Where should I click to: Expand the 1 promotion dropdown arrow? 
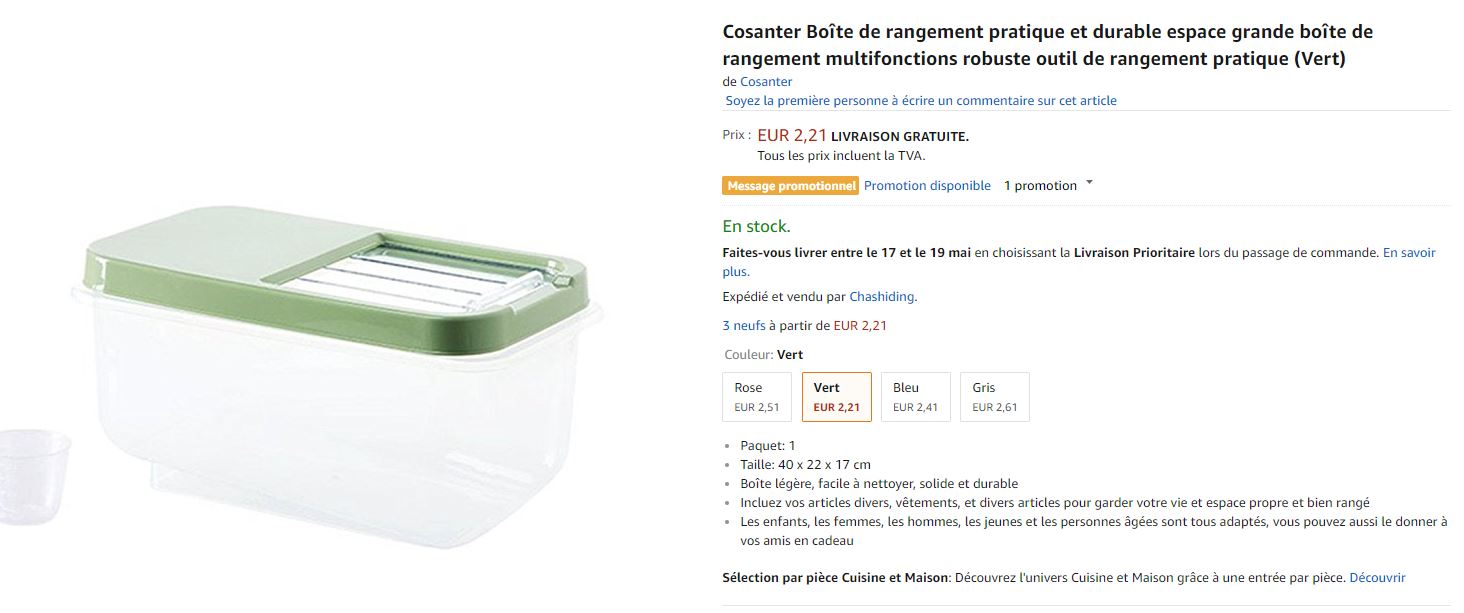pyautogui.click(x=1089, y=183)
